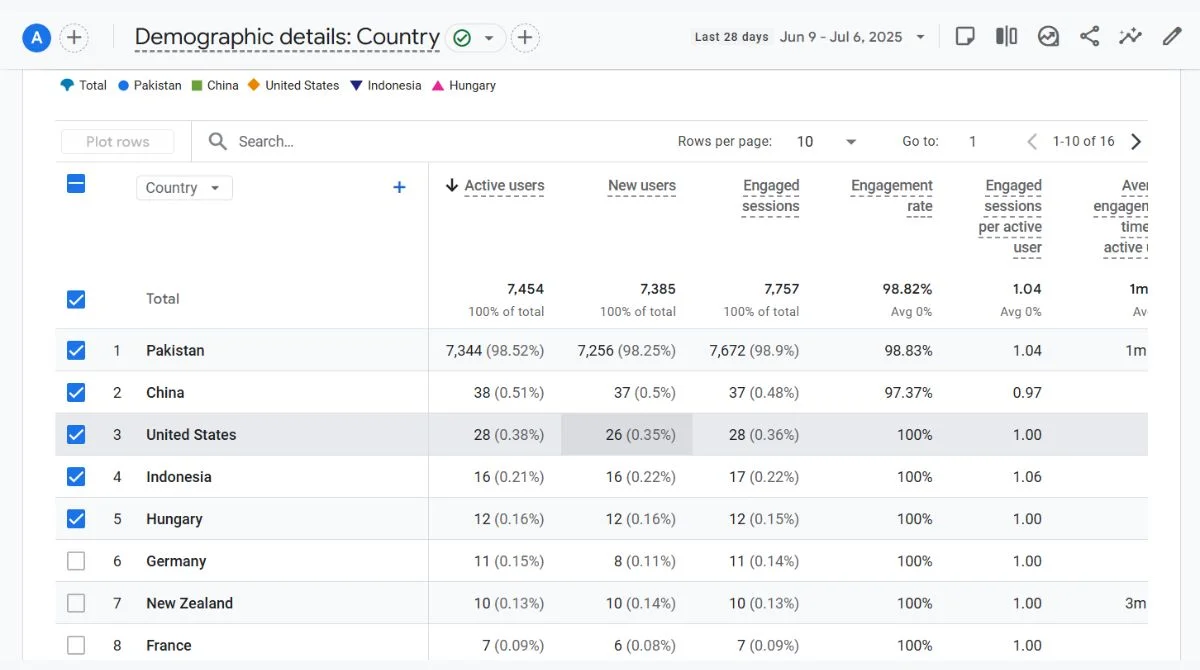Open the Country dimension dropdown
This screenshot has height=670, width=1200.
pyautogui.click(x=184, y=188)
